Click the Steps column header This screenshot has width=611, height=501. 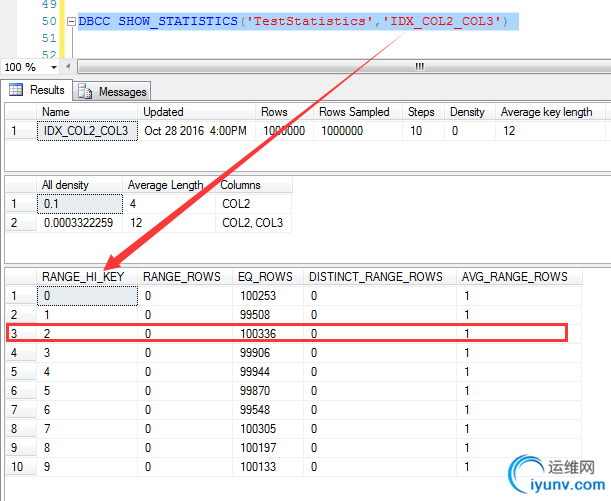tap(424, 112)
